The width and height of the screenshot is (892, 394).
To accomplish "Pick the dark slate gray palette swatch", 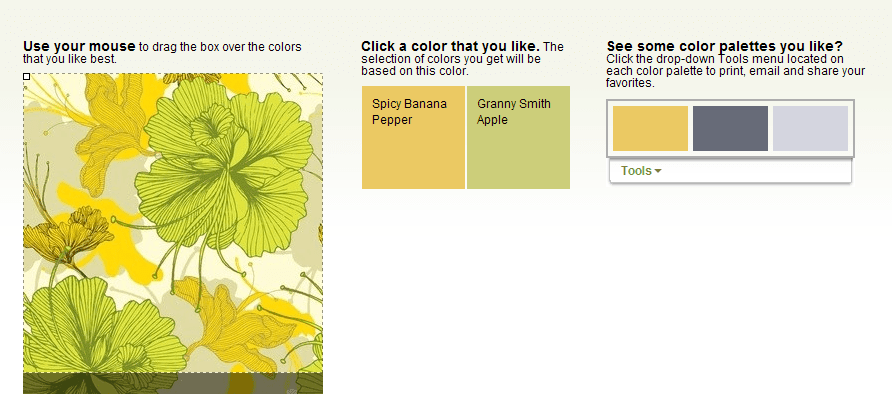I will click(x=730, y=128).
